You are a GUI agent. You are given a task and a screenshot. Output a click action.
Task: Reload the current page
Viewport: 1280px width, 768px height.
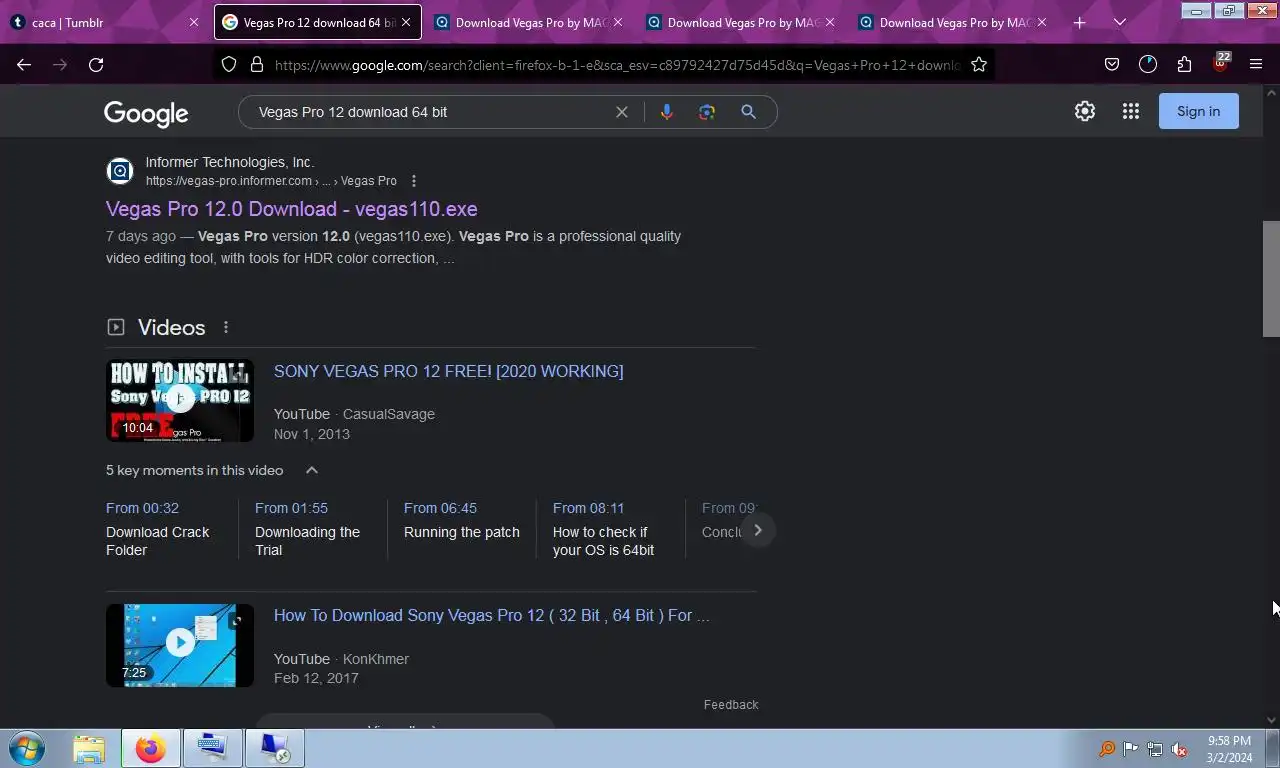[x=96, y=64]
